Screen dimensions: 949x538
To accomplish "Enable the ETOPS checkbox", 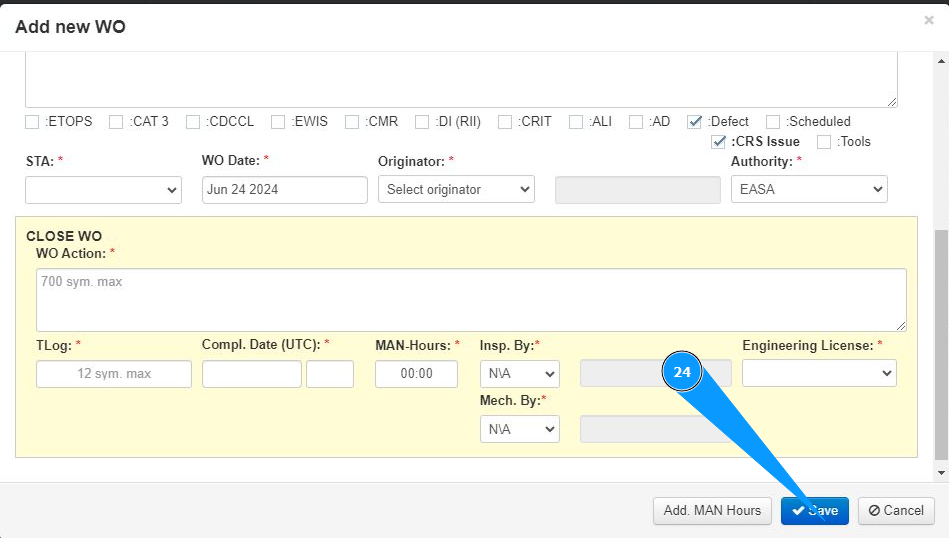I will click(x=33, y=122).
